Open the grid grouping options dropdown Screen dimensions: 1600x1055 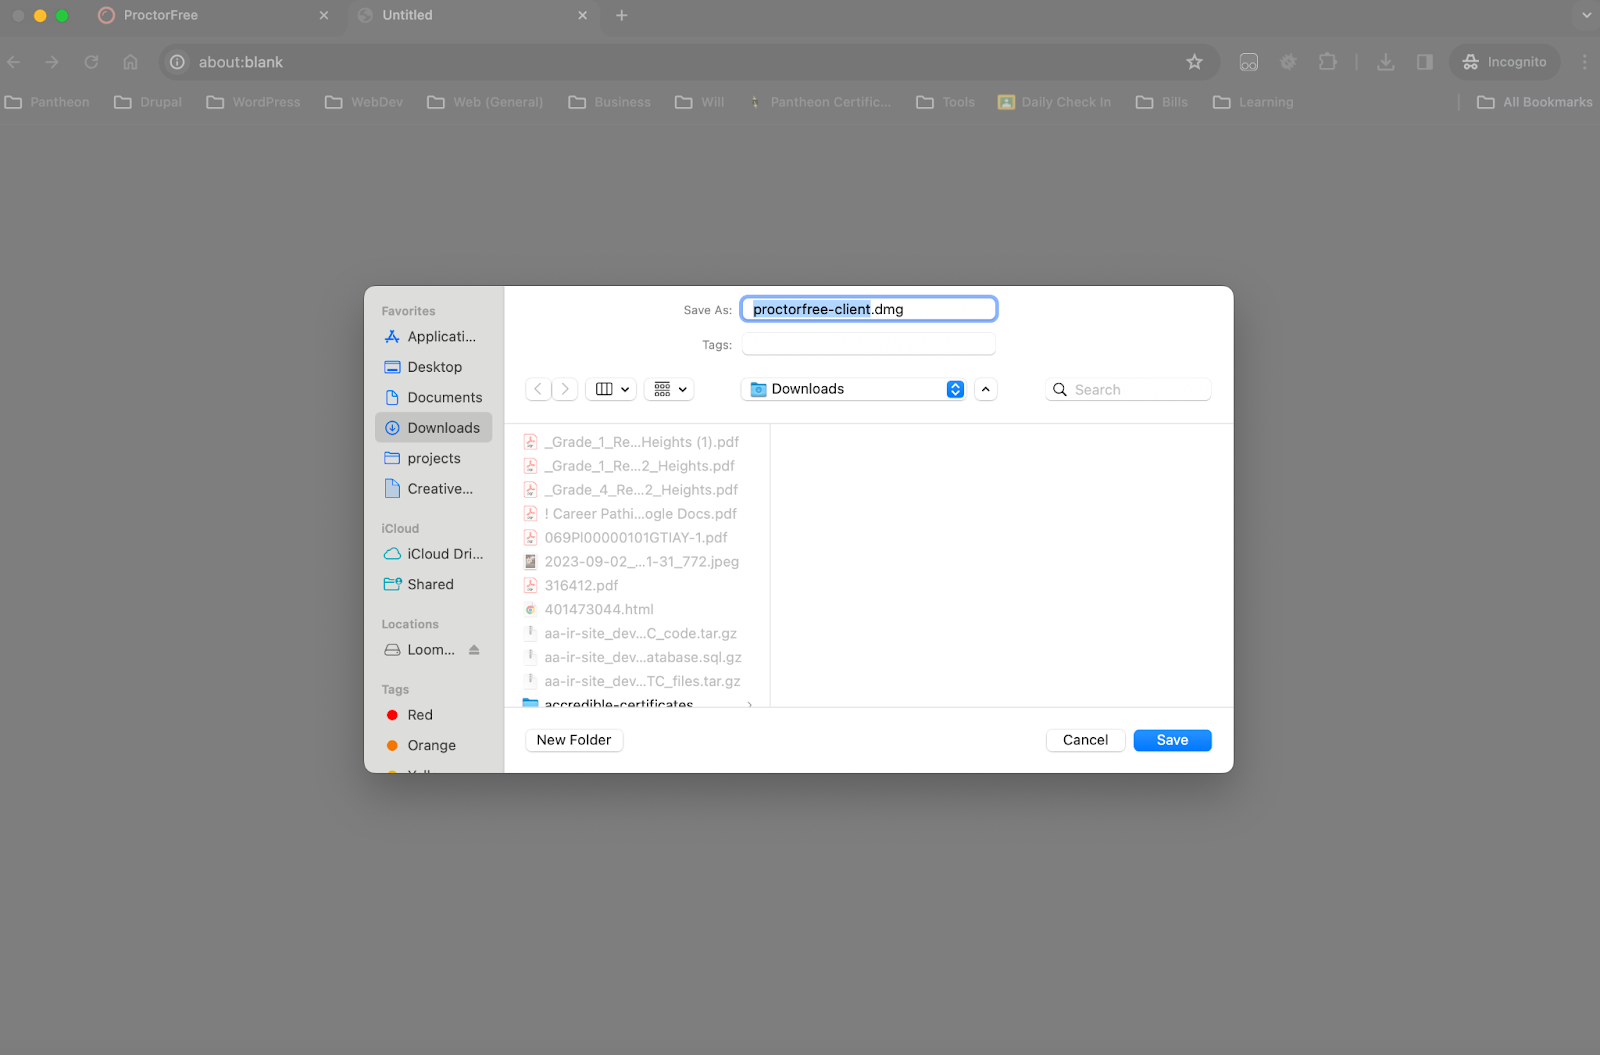[x=670, y=389]
